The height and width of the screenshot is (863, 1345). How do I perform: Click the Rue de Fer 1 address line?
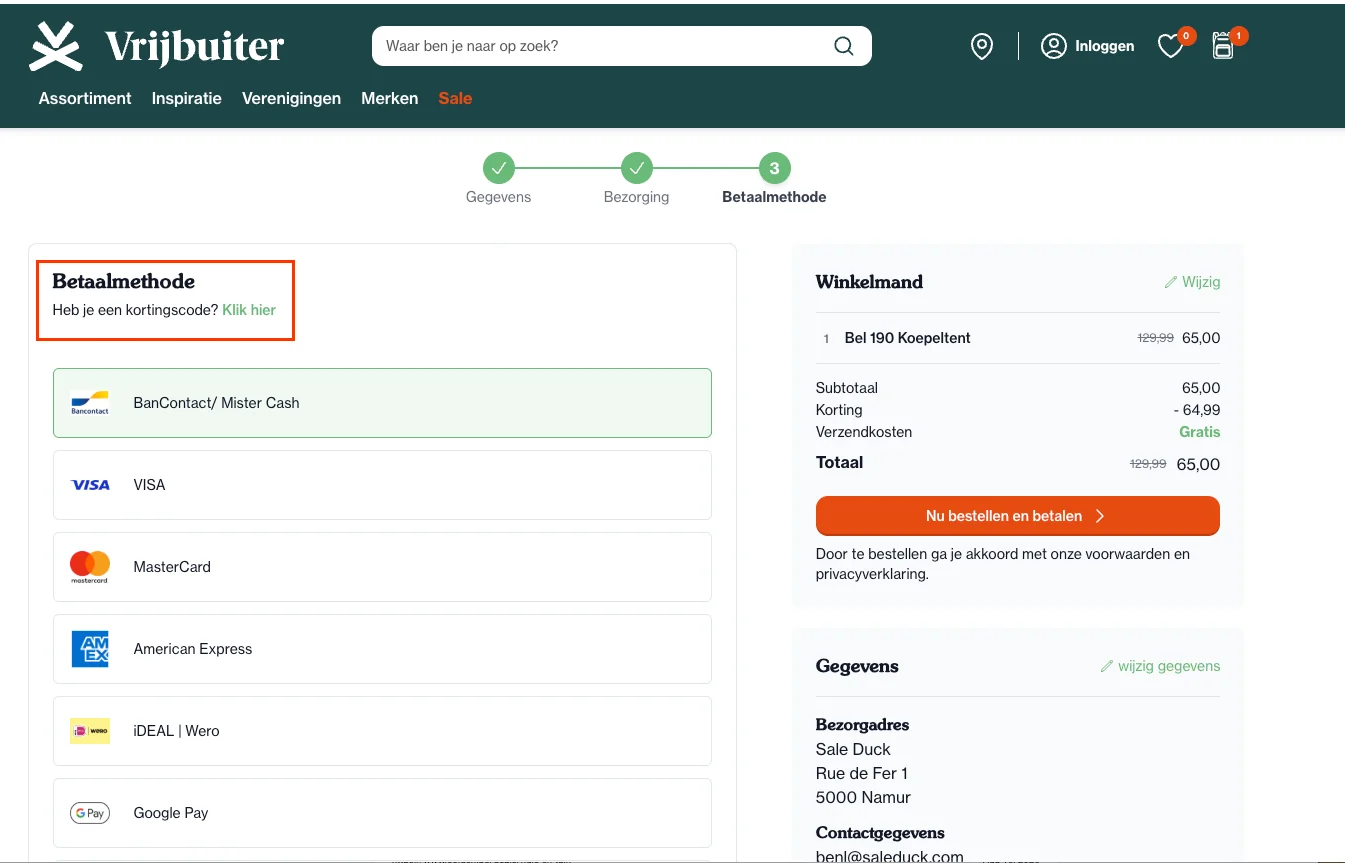862,773
